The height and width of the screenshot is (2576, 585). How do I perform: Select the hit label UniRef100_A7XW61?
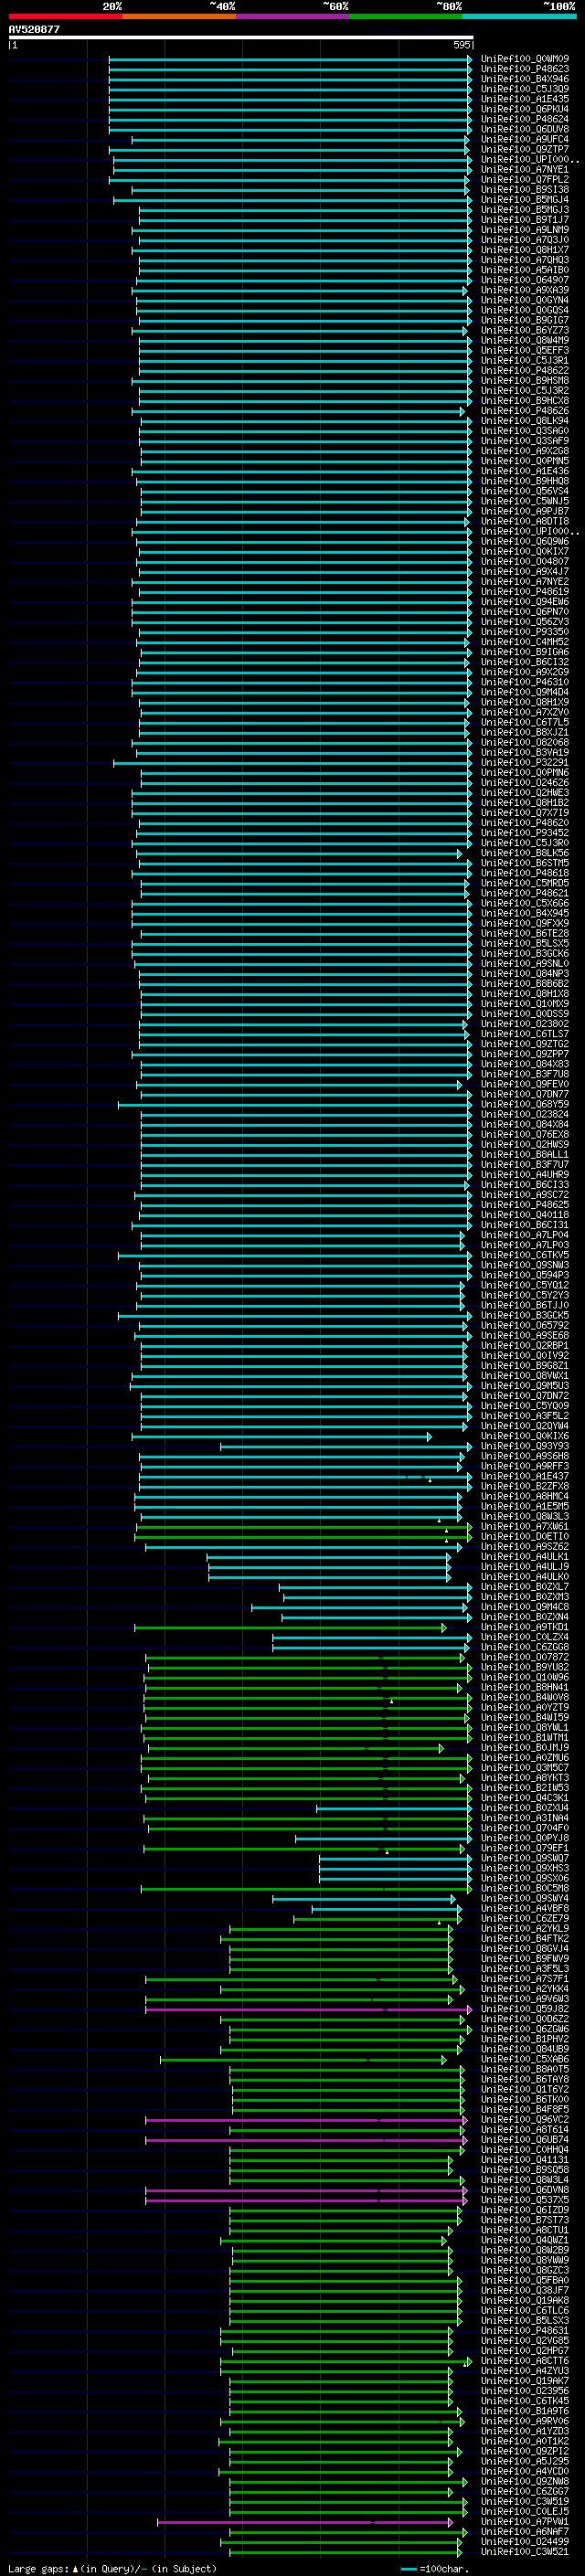tap(525, 1526)
